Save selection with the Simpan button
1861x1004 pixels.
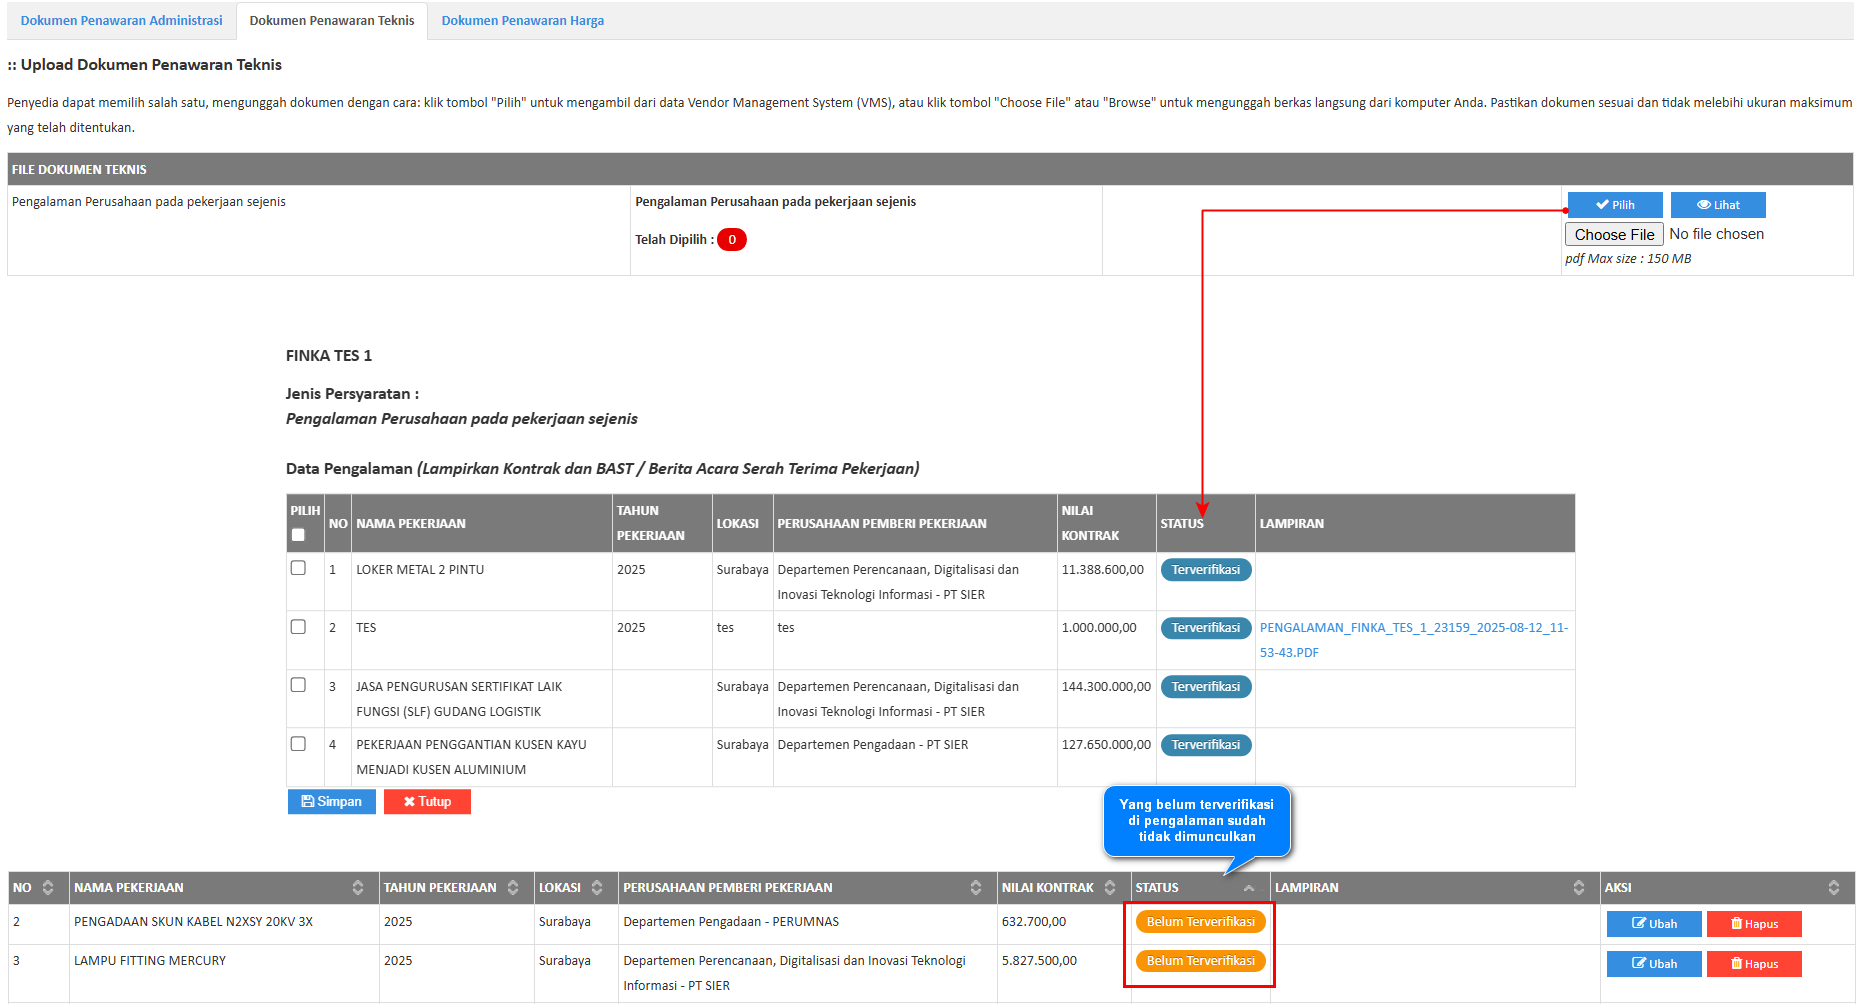(331, 802)
